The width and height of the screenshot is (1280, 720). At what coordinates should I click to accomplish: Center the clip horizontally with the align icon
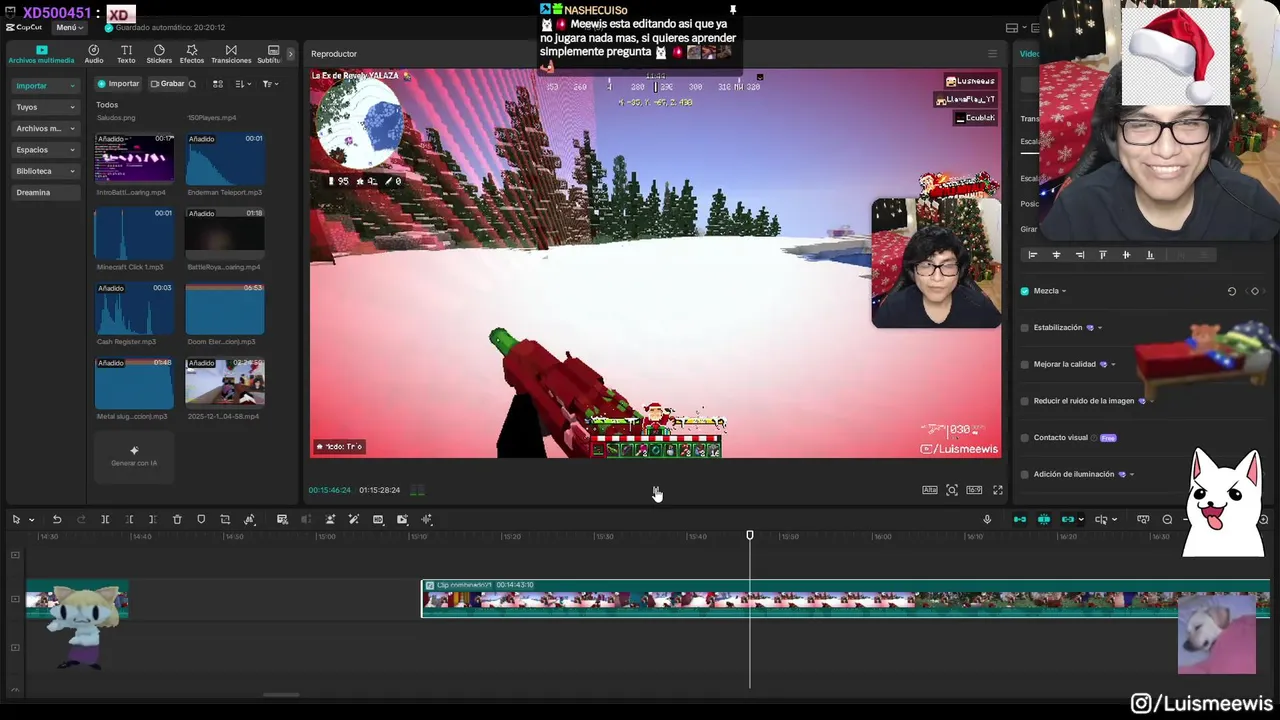pos(1056,255)
